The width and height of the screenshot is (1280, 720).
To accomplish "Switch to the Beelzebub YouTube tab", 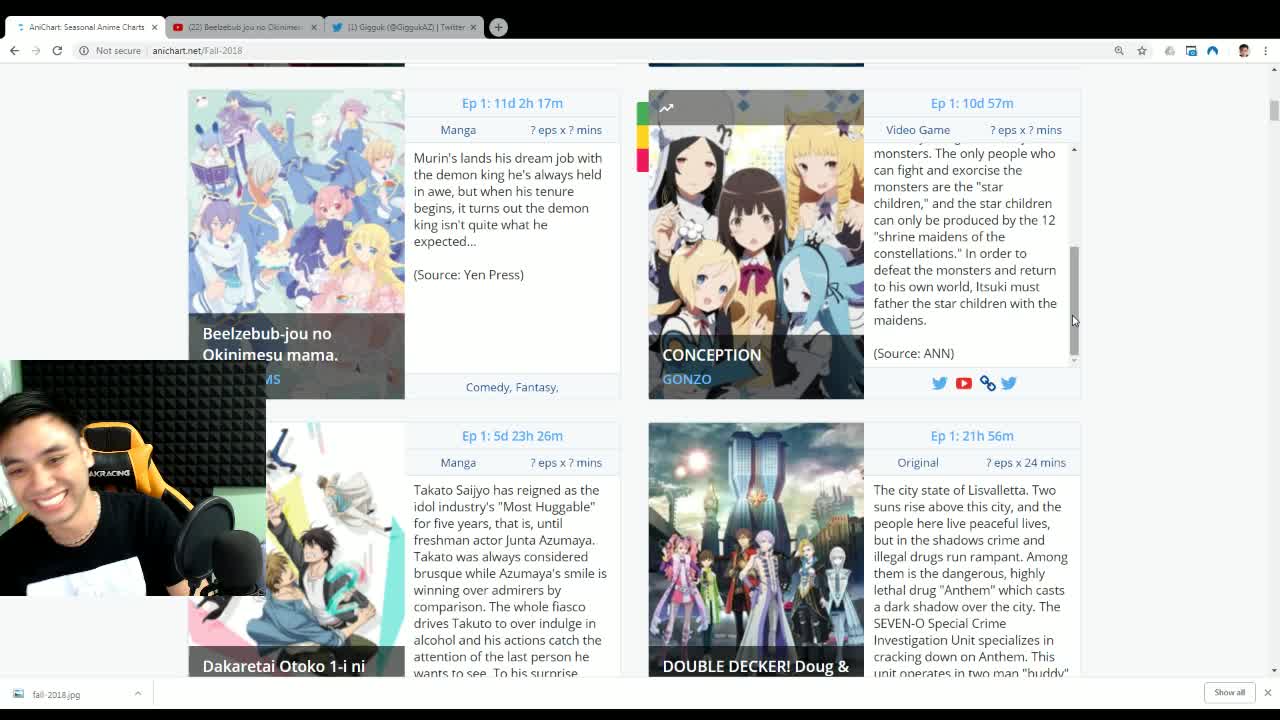I will click(244, 27).
